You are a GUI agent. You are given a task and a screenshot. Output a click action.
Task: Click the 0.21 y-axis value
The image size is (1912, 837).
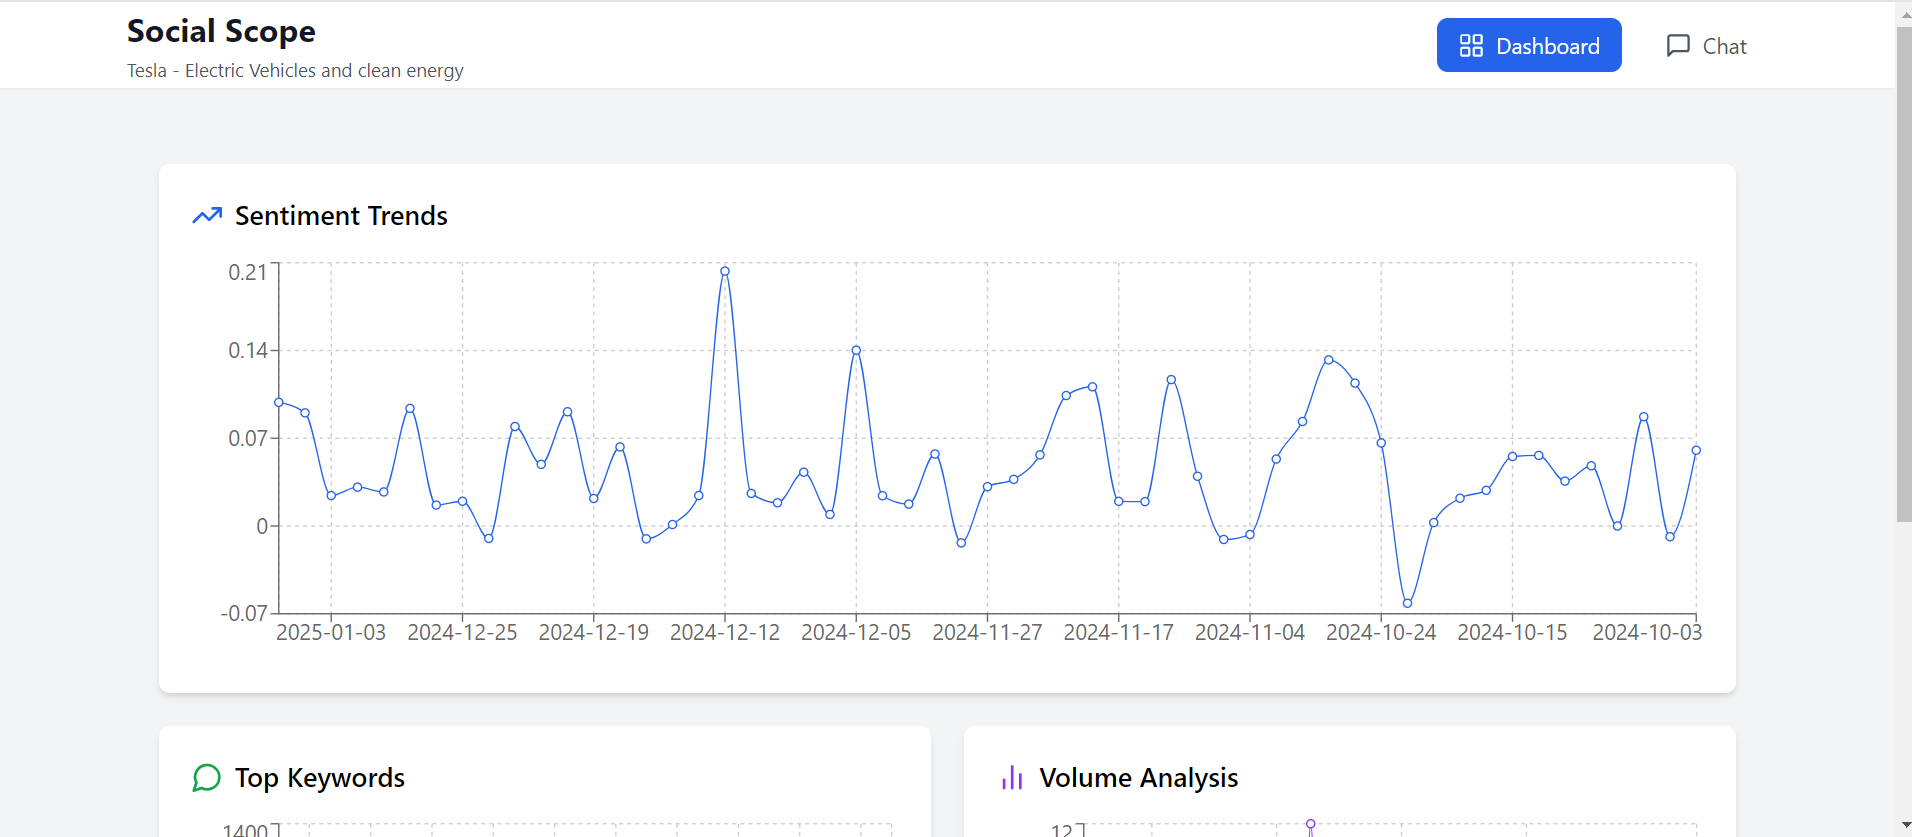coord(248,273)
